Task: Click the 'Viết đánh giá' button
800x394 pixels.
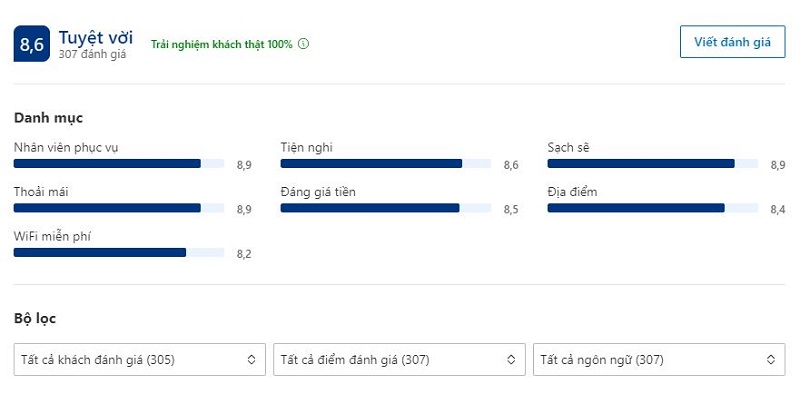Action: click(x=732, y=42)
